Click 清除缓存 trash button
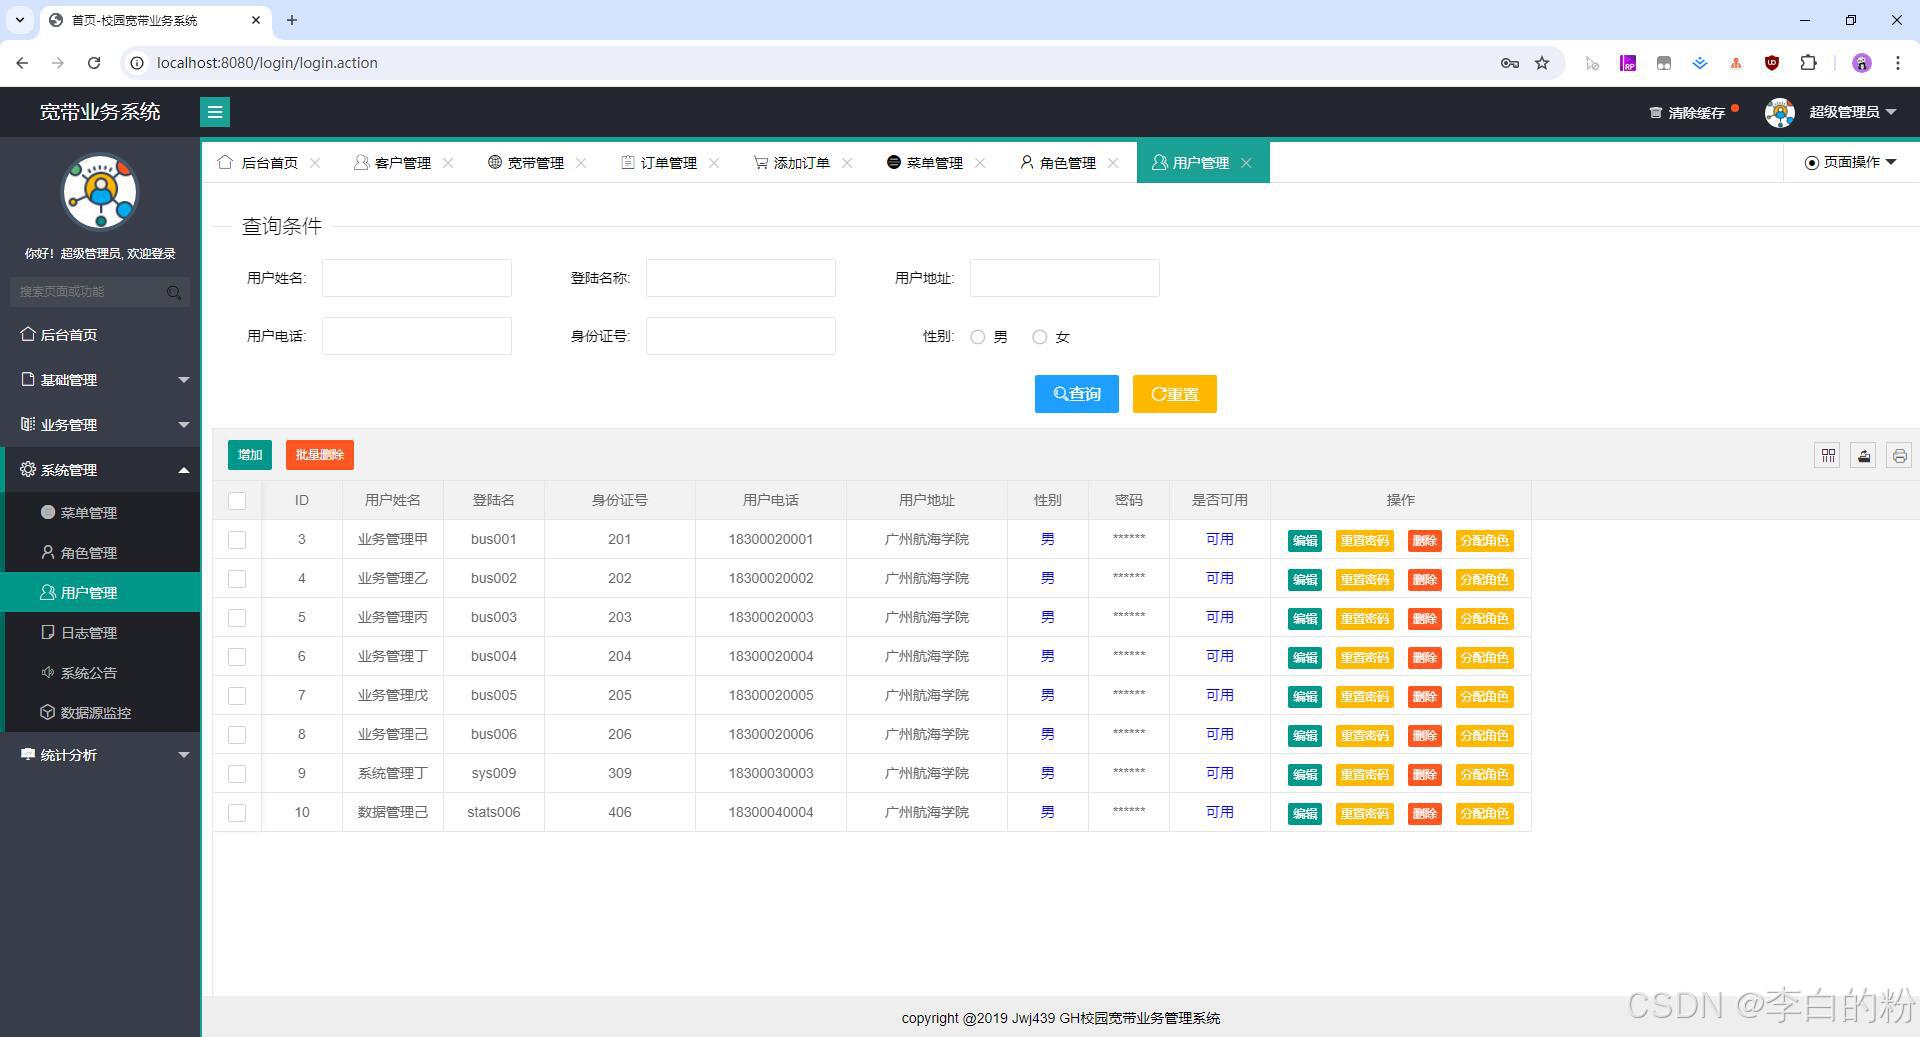Viewport: 1920px width, 1037px height. coord(1687,113)
